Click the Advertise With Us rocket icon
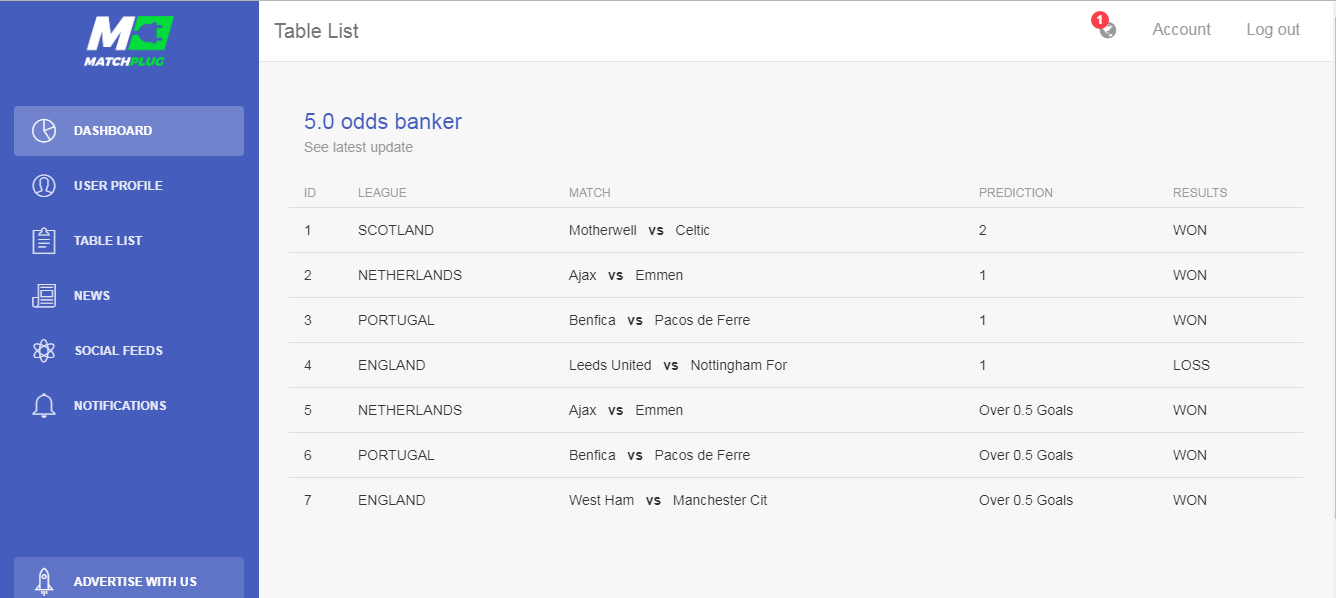The height and width of the screenshot is (598, 1336). [x=44, y=581]
